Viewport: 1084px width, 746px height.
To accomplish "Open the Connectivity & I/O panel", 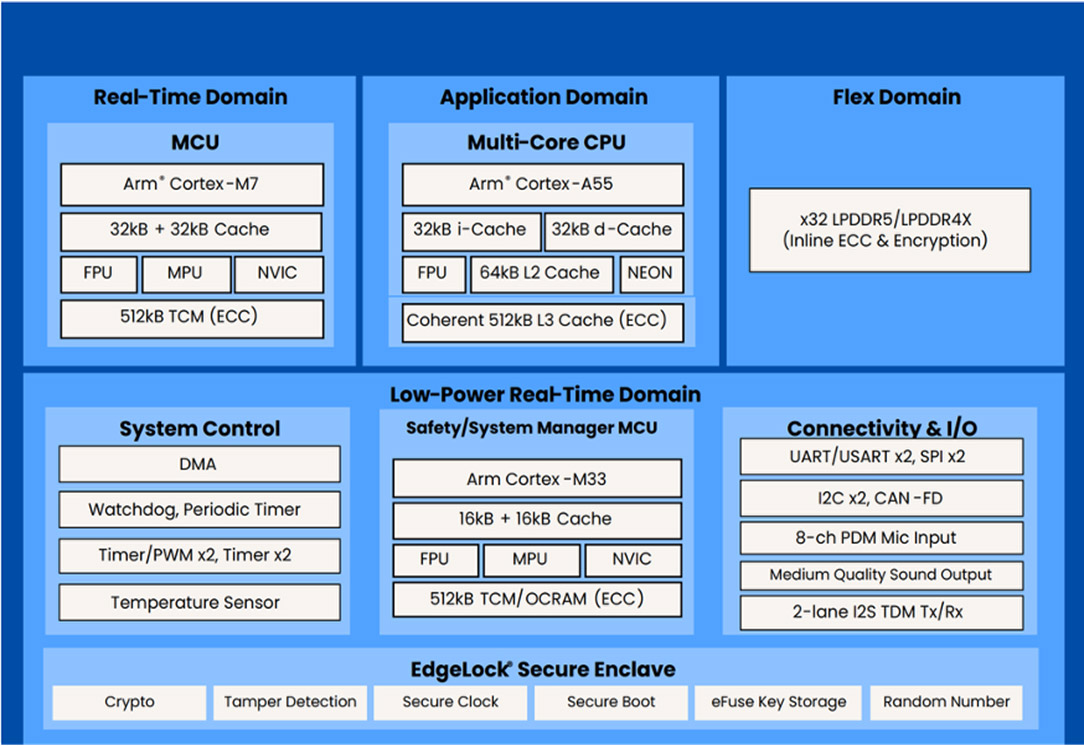I will tap(881, 428).
